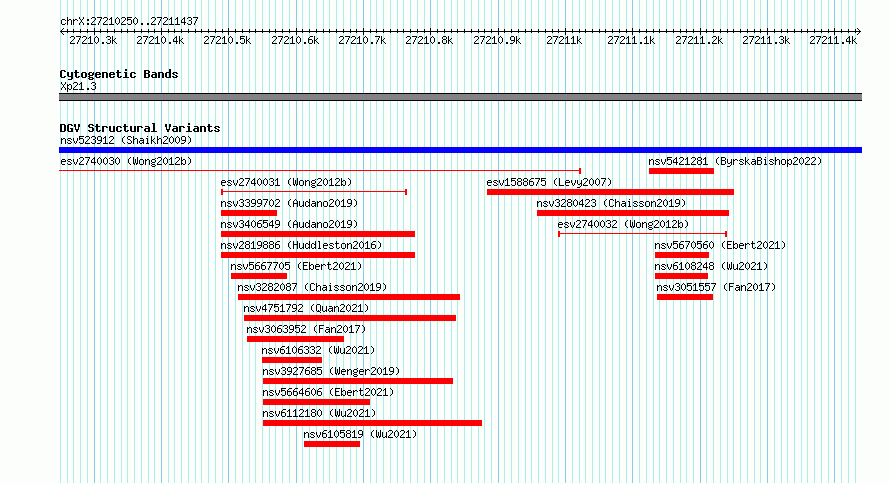Click the red bar under nsv3399702
The width and height of the screenshot is (890, 483).
point(249,213)
